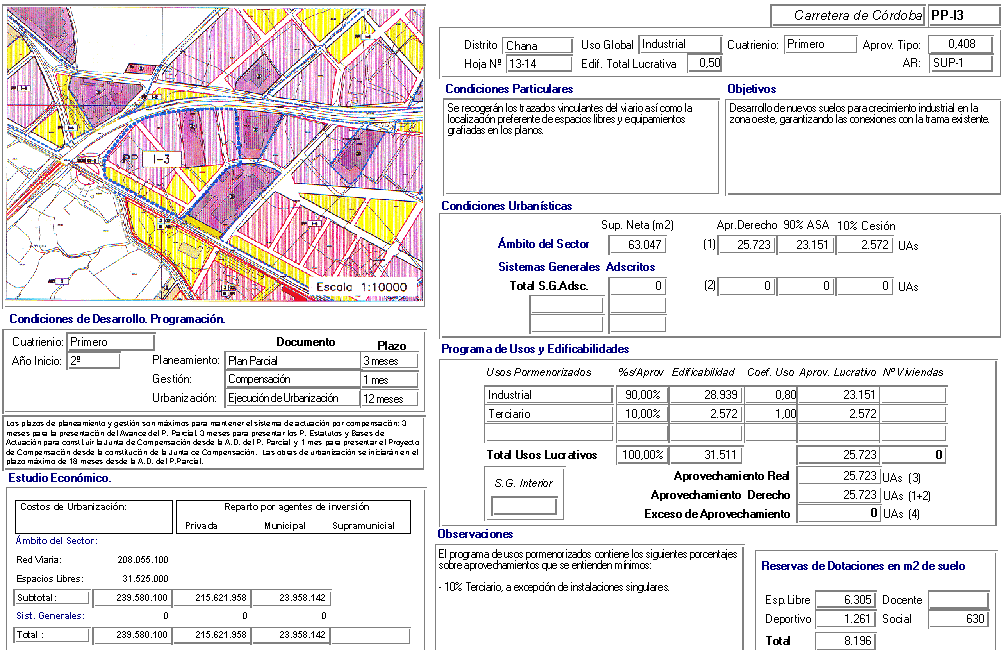The image size is (1001, 650).
Task: Click the Gestión field showing Compensación
Action: pos(292,380)
